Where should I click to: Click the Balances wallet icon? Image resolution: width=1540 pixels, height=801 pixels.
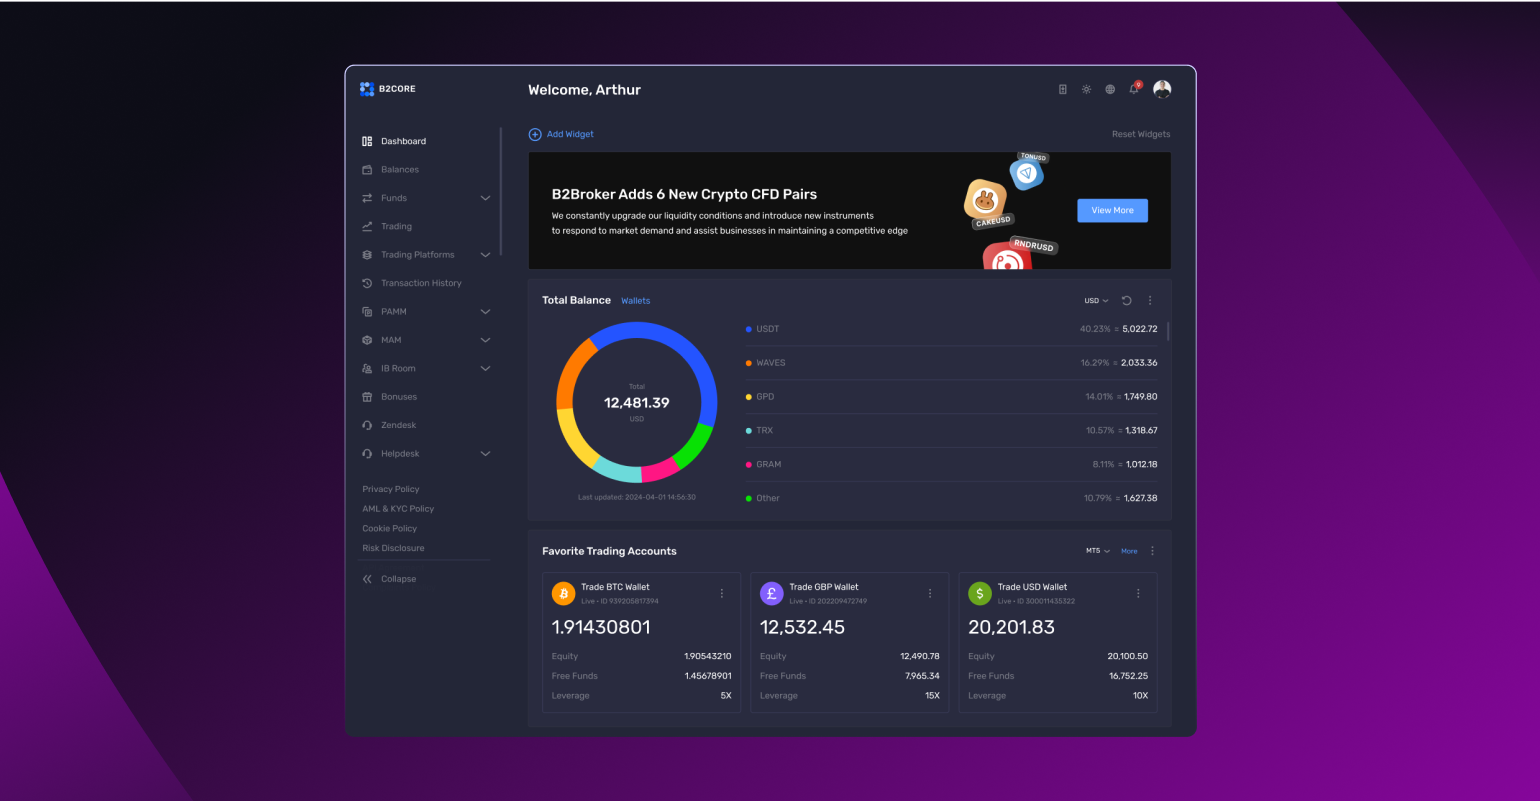(367, 170)
